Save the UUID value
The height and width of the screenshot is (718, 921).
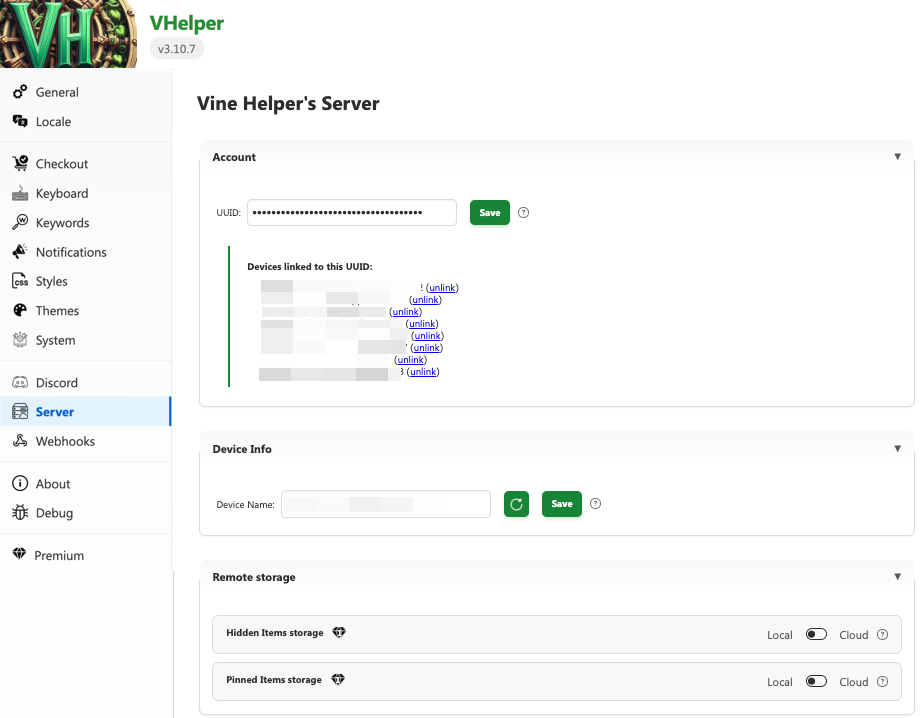(490, 213)
